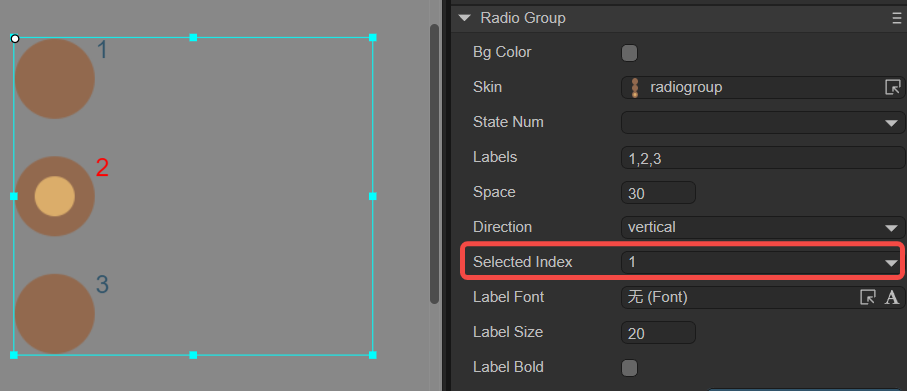Open the Radio Group panel options menu
The image size is (907, 391).
pyautogui.click(x=896, y=19)
